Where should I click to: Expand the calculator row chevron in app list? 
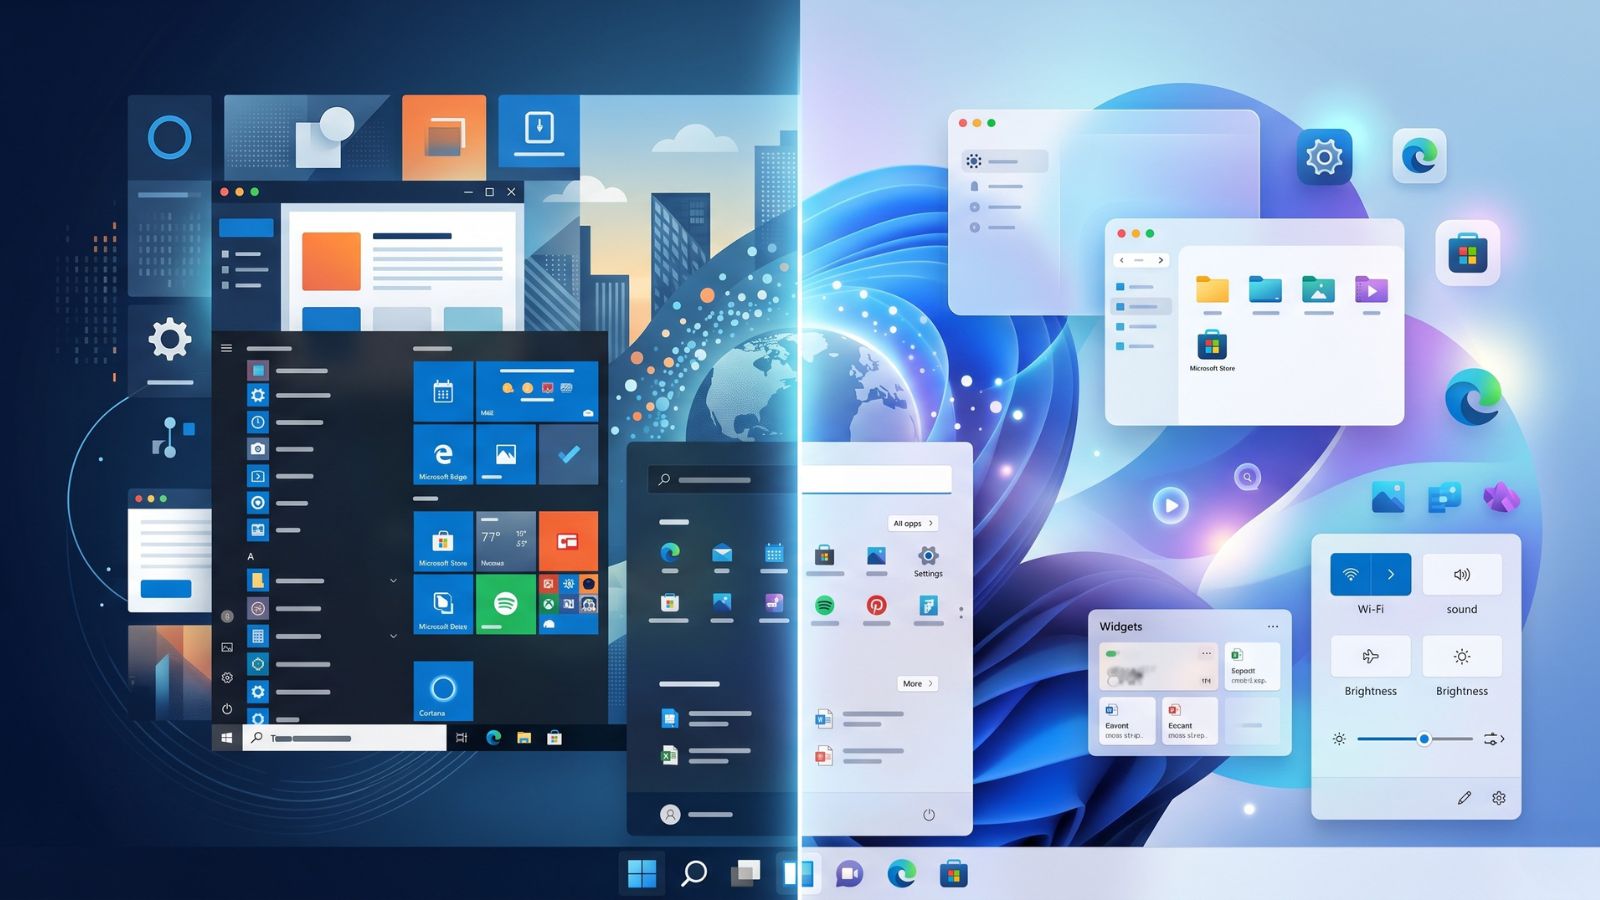(x=393, y=636)
